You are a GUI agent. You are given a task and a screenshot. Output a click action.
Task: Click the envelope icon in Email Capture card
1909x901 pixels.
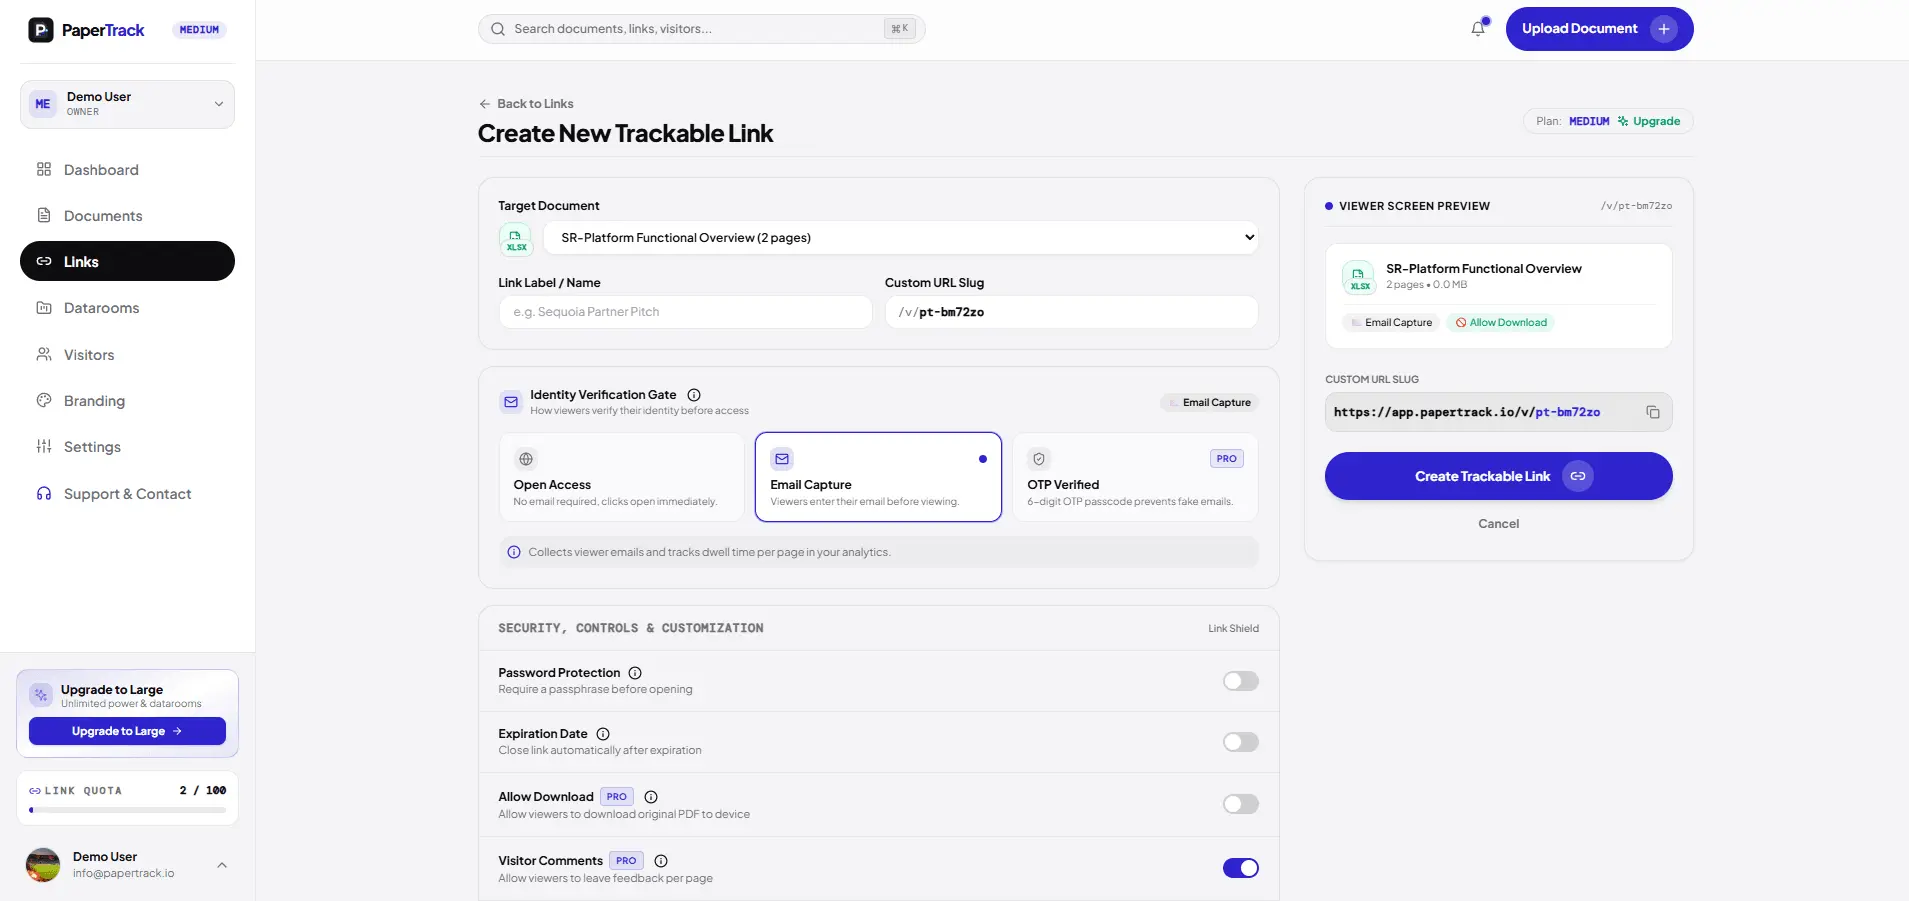coord(782,459)
